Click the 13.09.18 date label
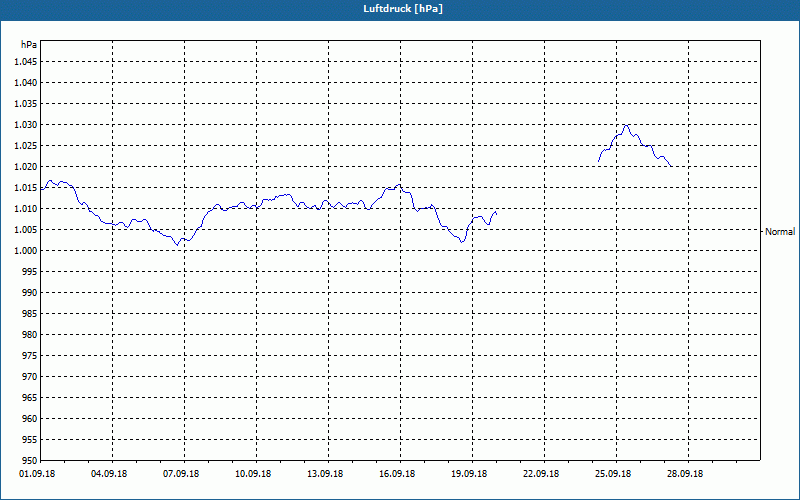 click(x=325, y=473)
